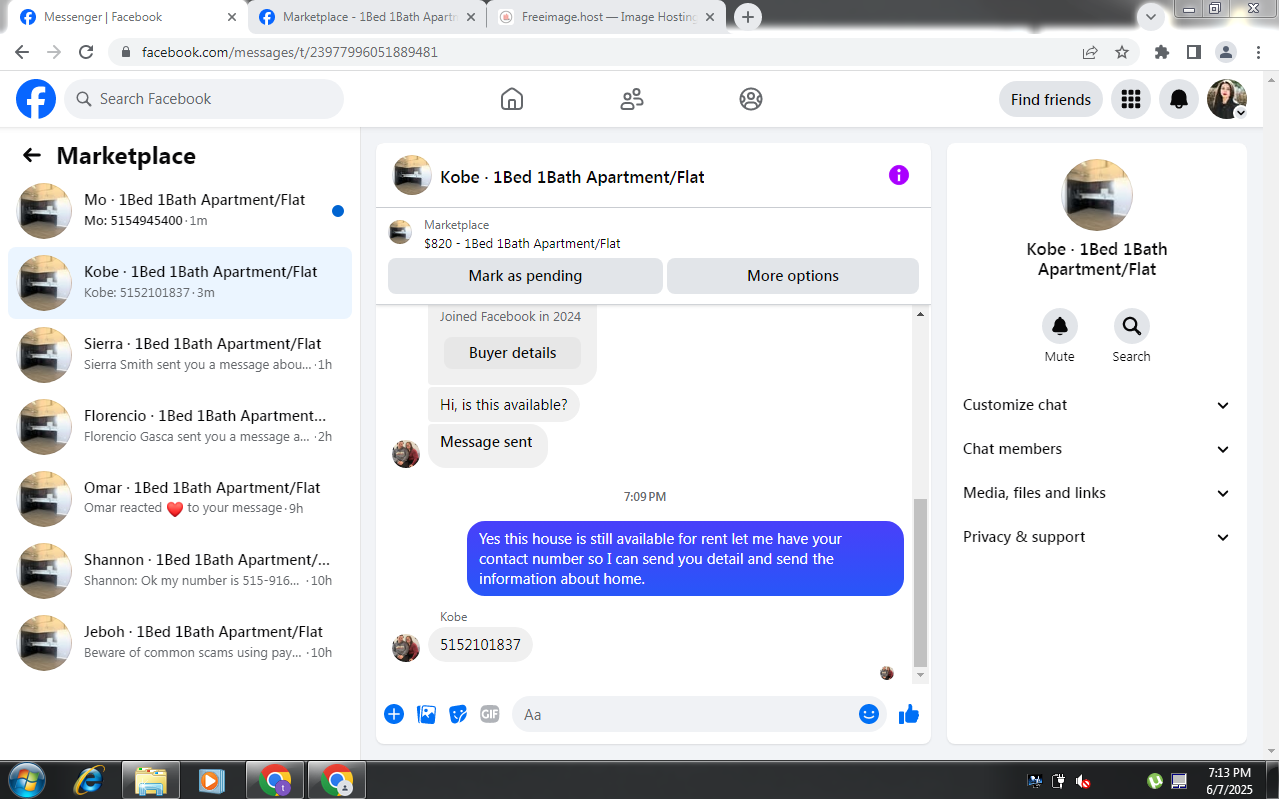Switch to Freeimage.host tab
This screenshot has height=799, width=1279.
tap(608, 17)
